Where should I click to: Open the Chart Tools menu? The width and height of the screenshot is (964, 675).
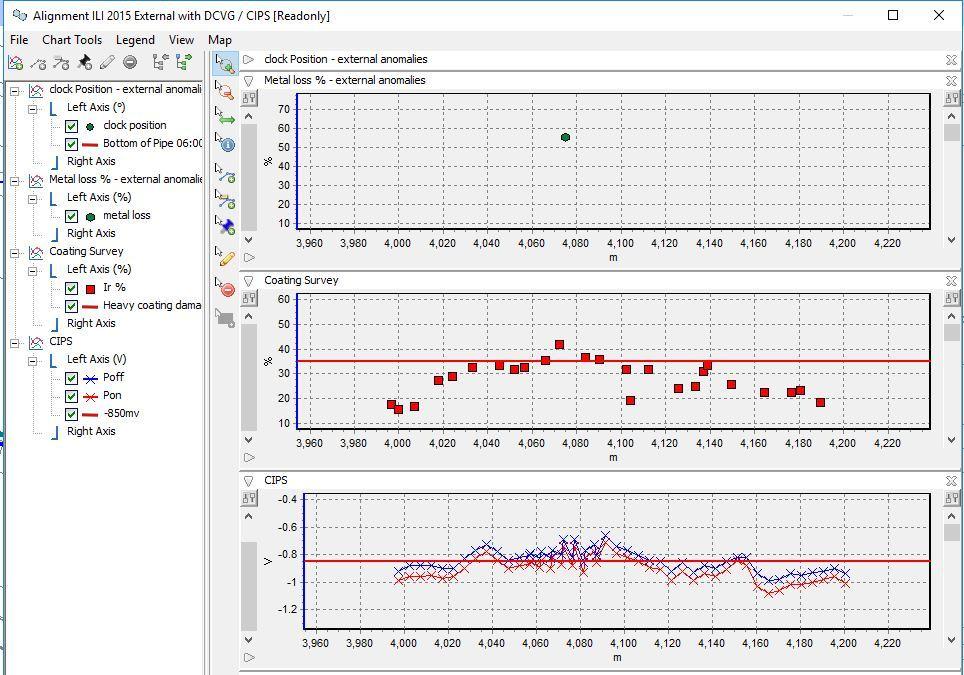(72, 40)
